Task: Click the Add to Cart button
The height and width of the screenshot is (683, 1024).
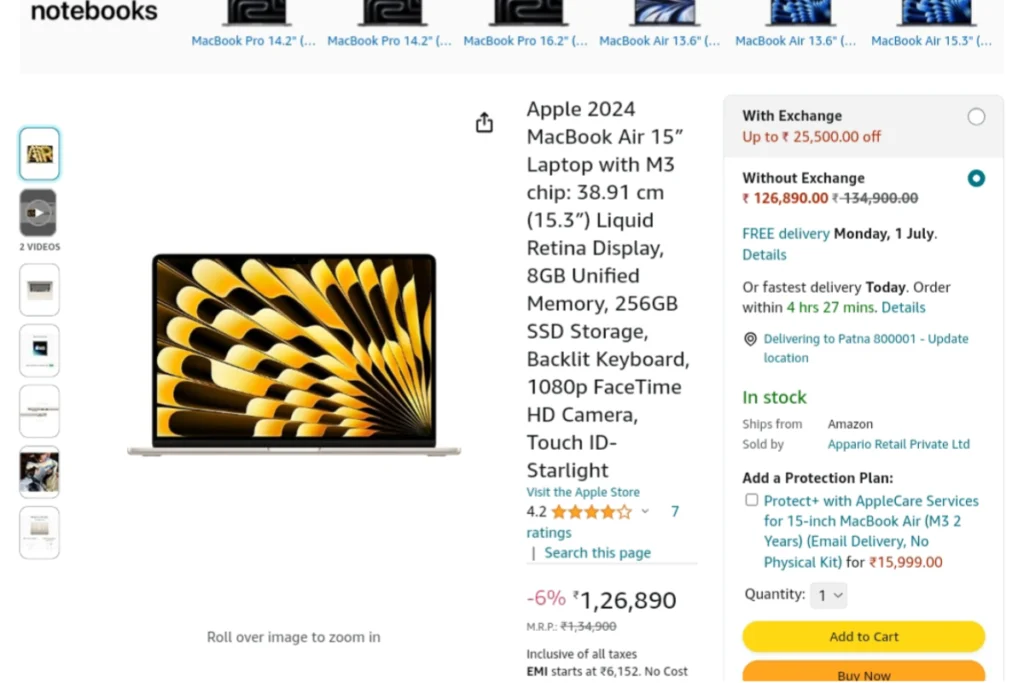Action: [x=863, y=637]
